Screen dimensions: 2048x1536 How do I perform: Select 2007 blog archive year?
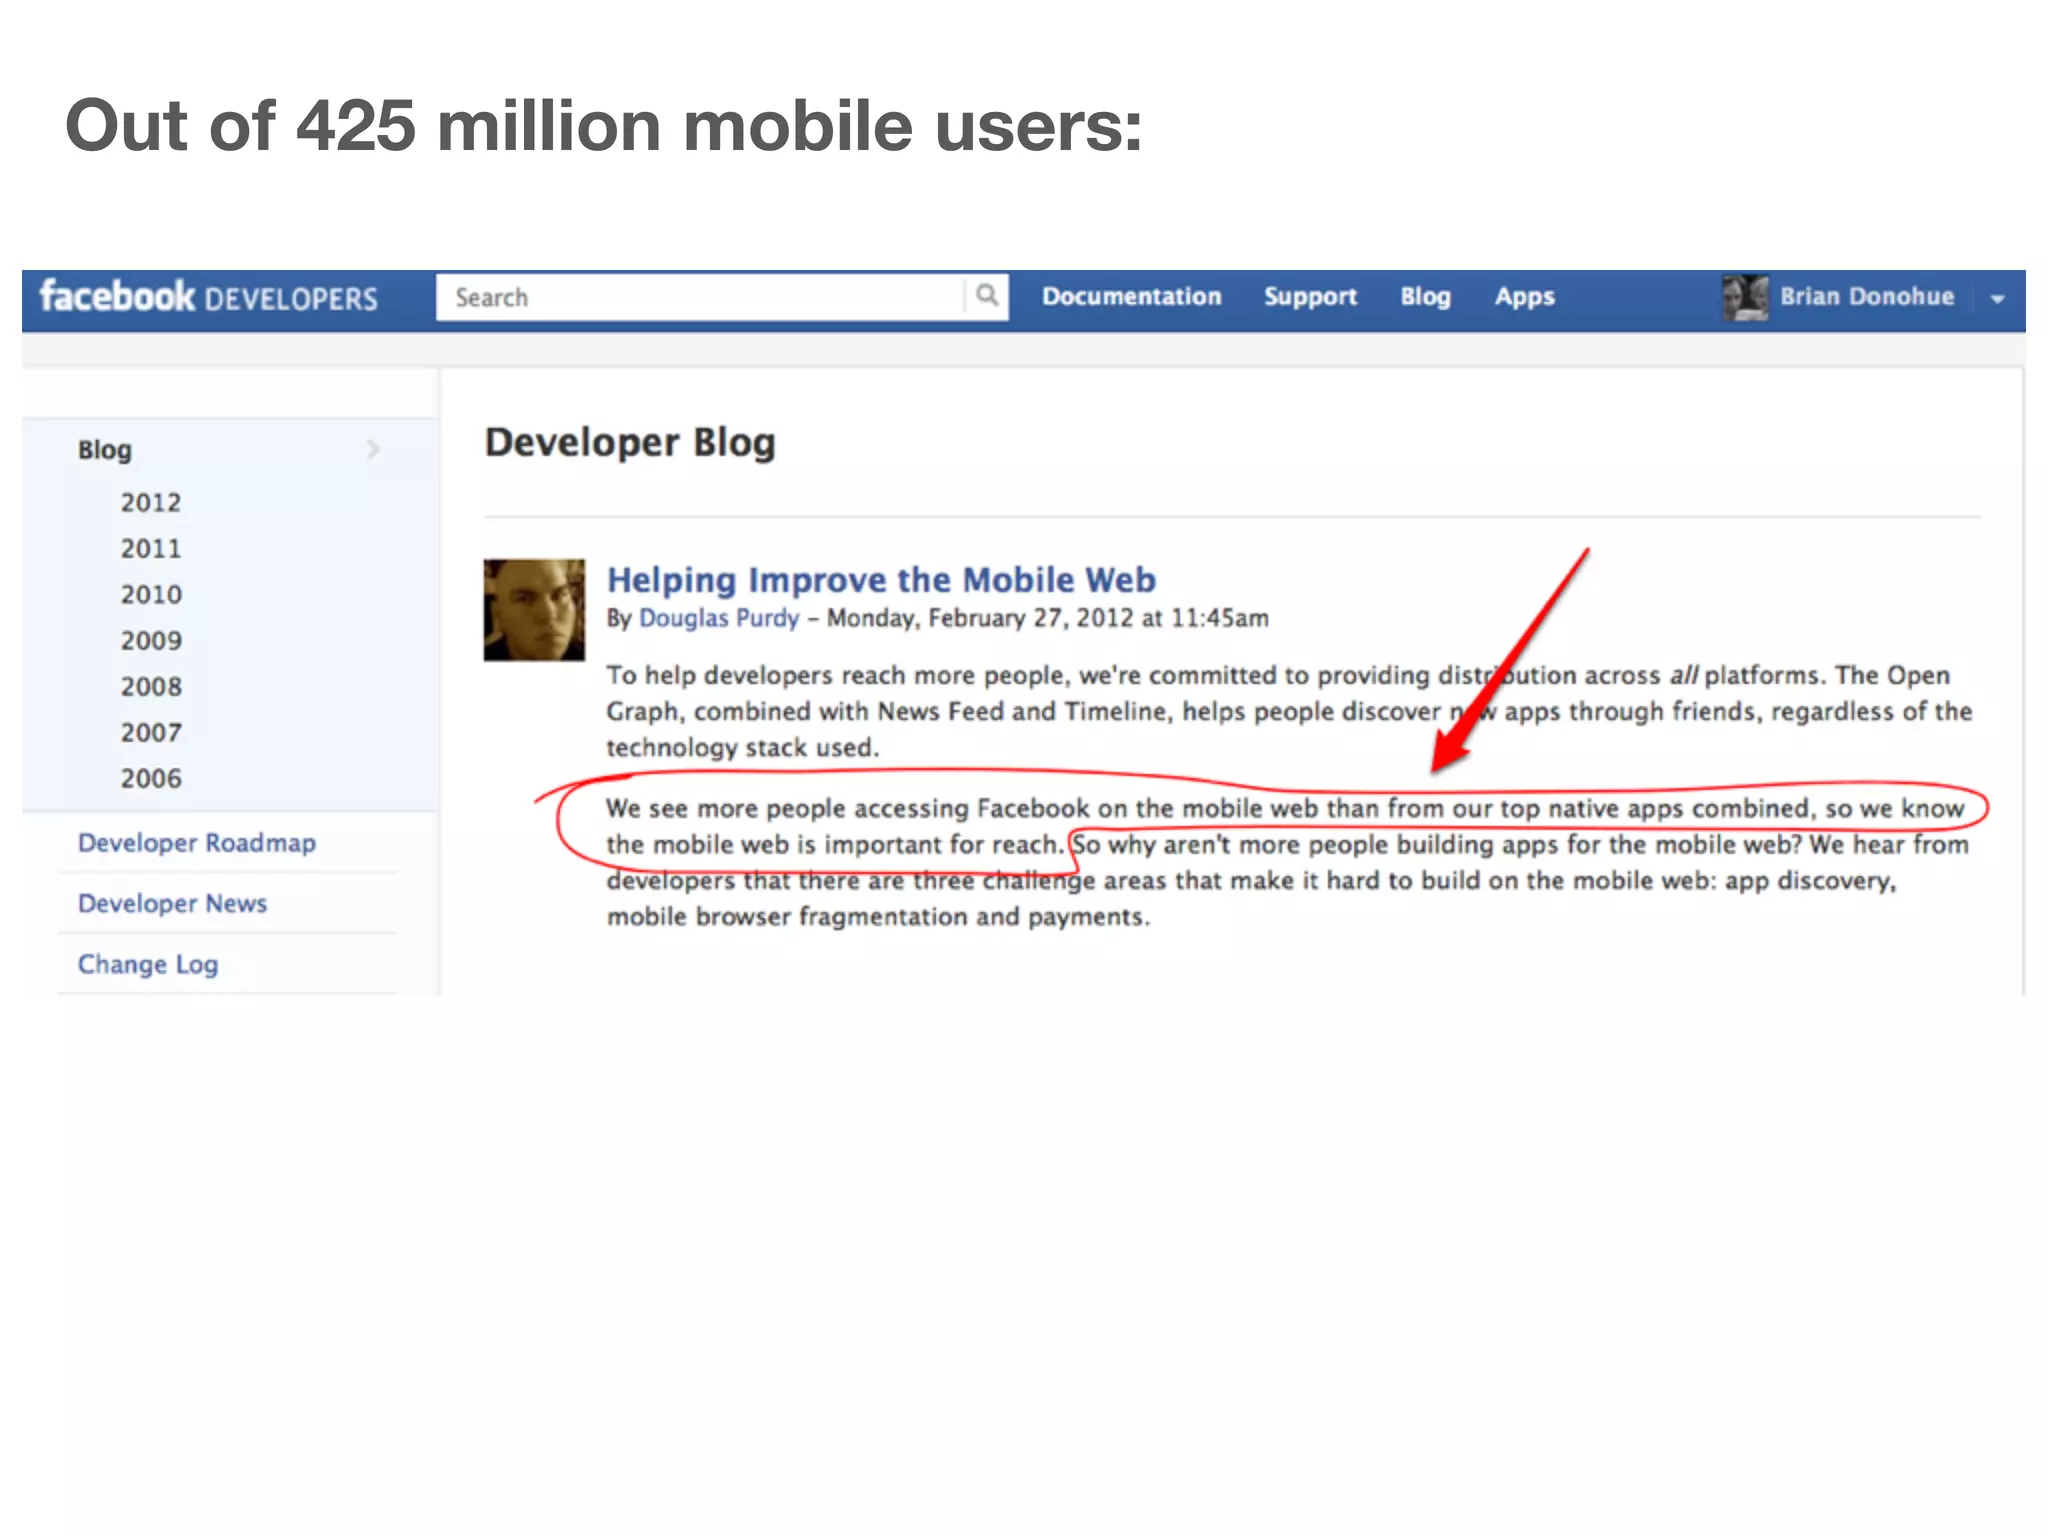coord(151,732)
